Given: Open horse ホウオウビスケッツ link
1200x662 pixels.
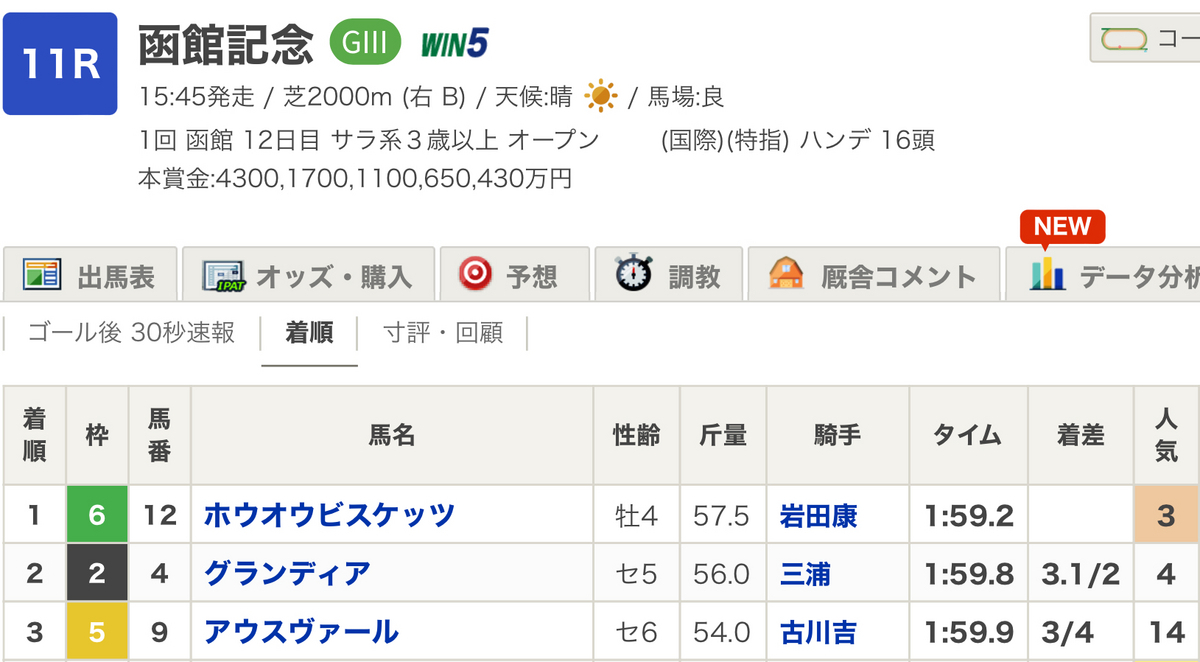Looking at the screenshot, I should (329, 515).
